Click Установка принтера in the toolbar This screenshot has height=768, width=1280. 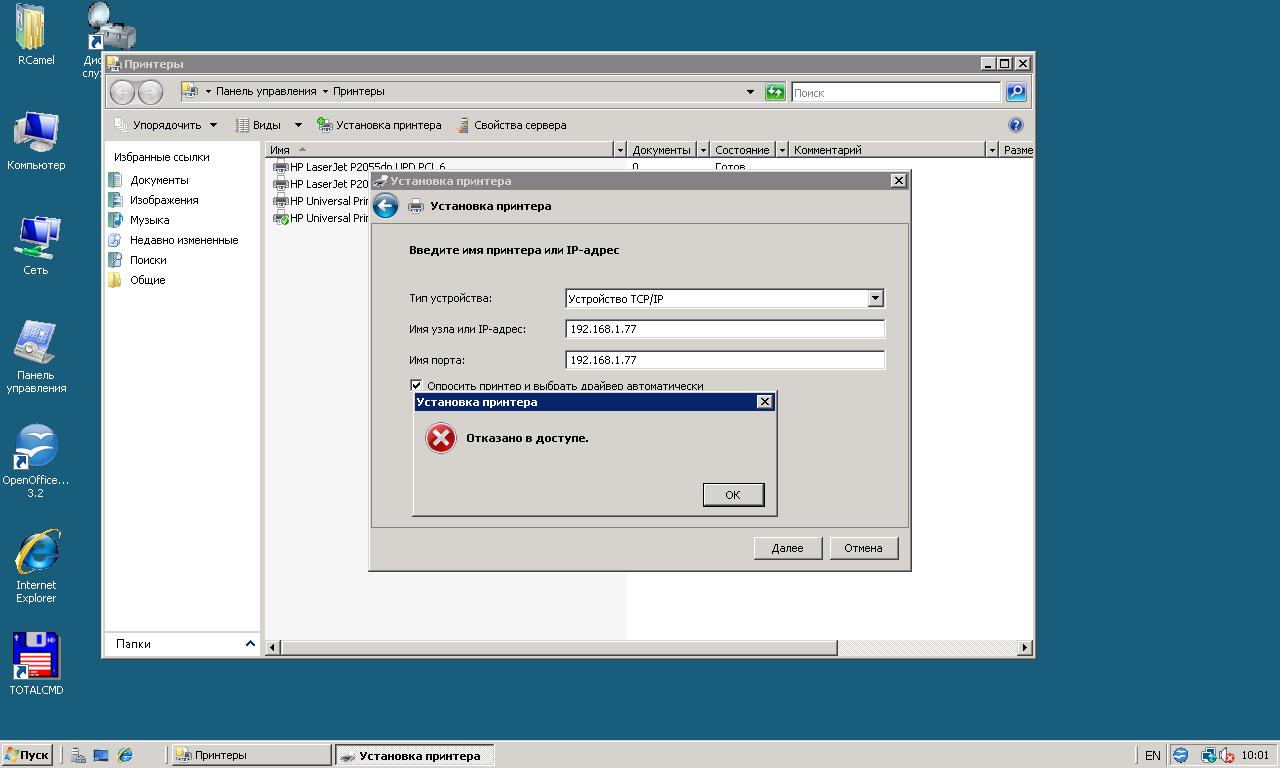coord(379,125)
